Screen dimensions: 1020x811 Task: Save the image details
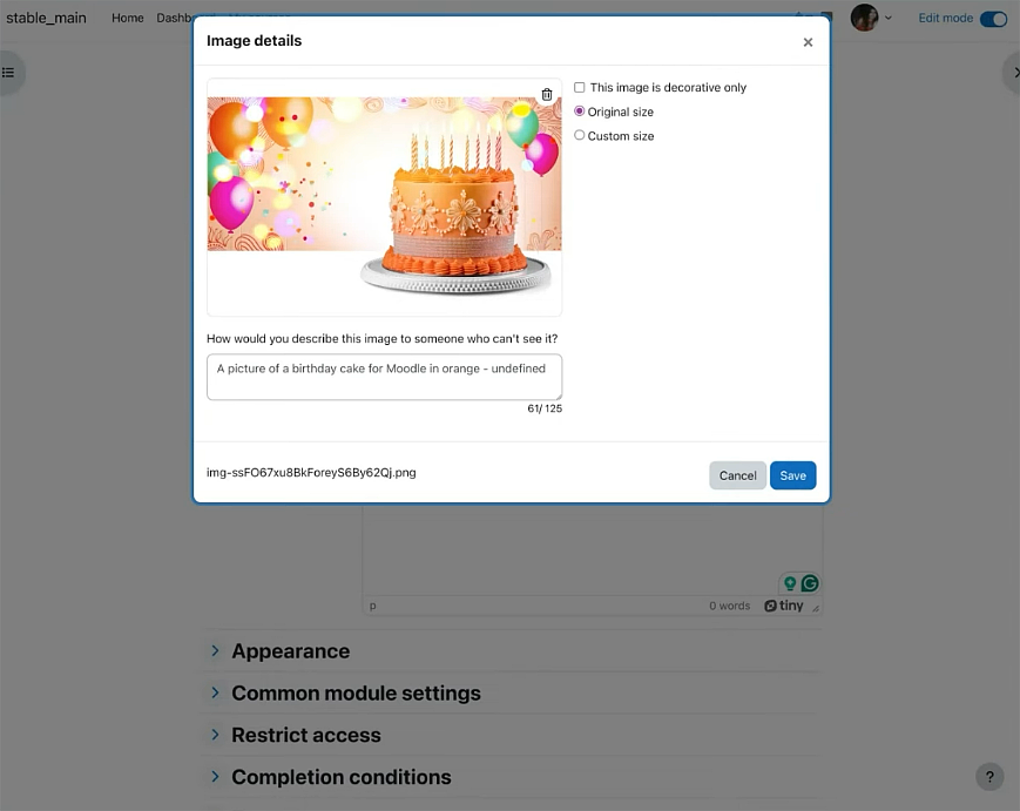(793, 475)
